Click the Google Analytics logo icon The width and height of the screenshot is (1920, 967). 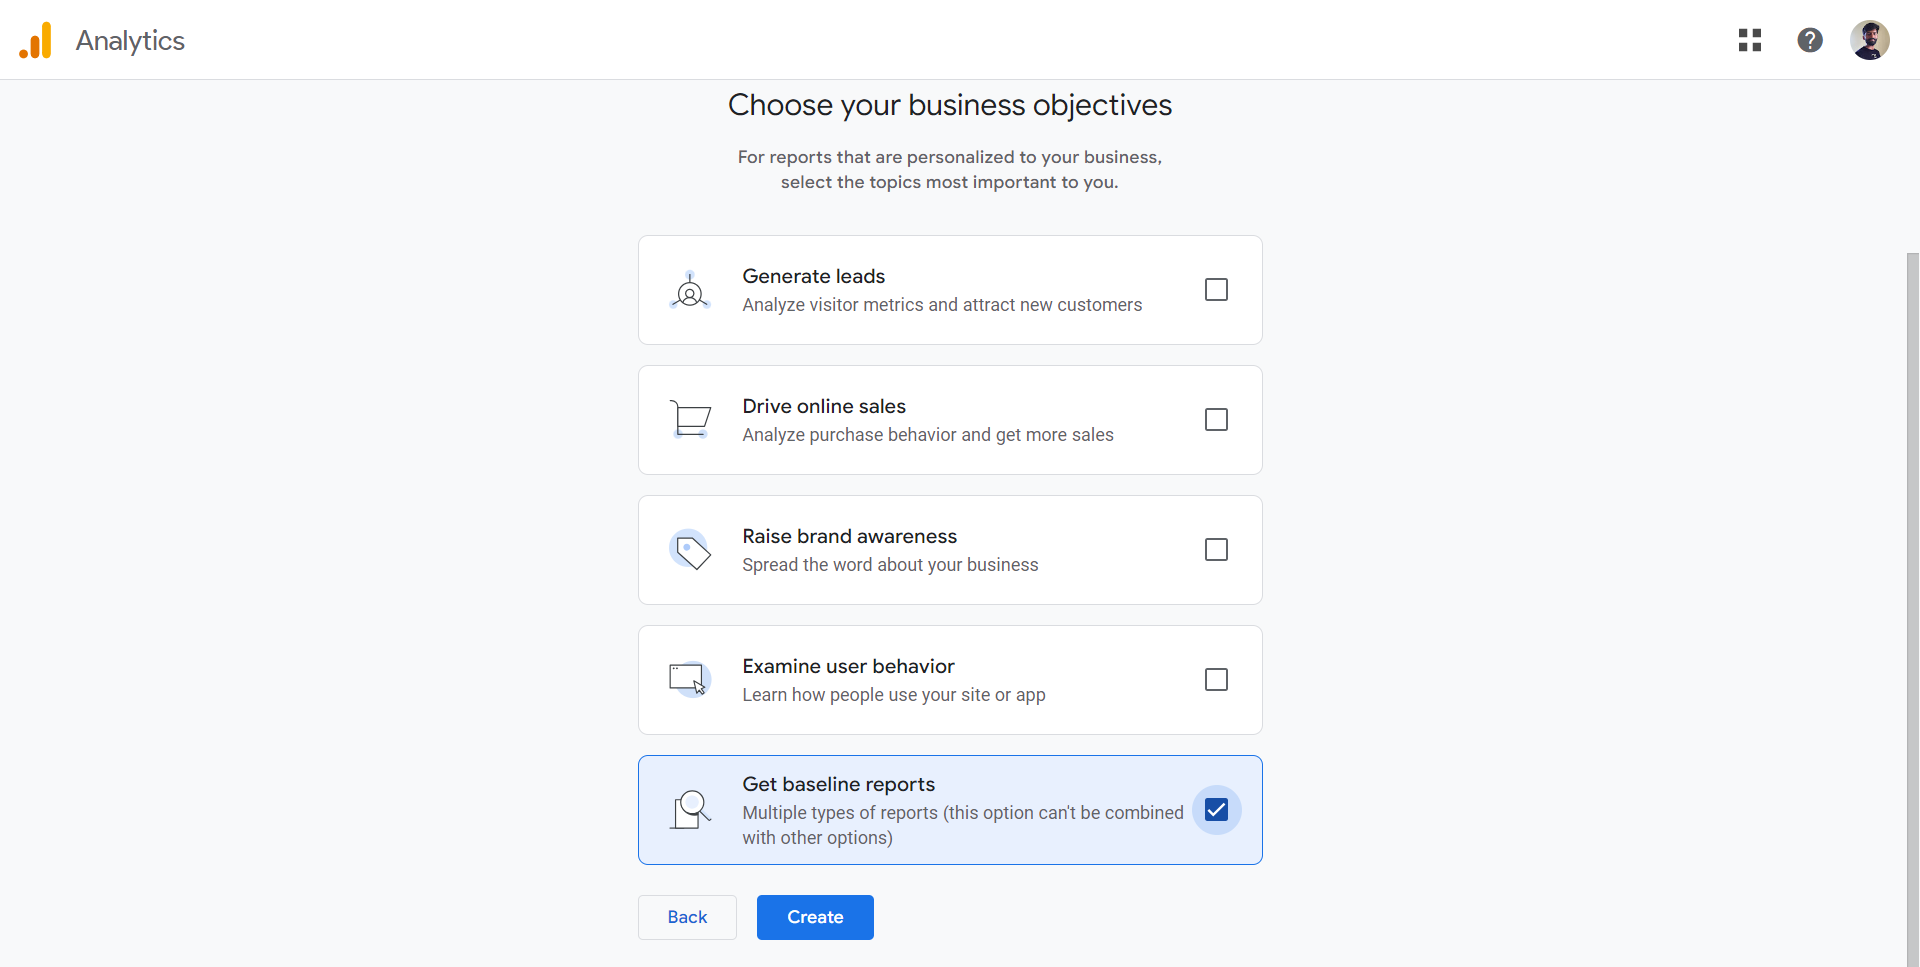pyautogui.click(x=36, y=40)
